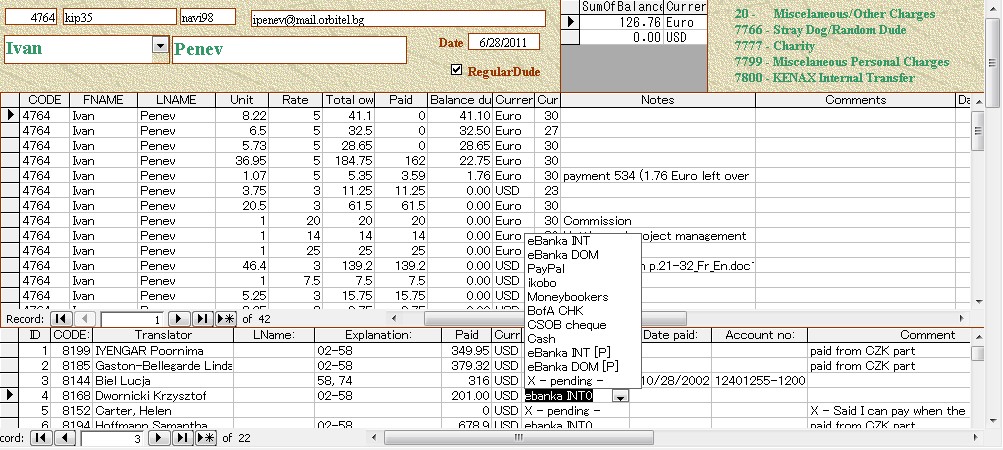Toggle the RegularDude checkbox

pyautogui.click(x=456, y=70)
